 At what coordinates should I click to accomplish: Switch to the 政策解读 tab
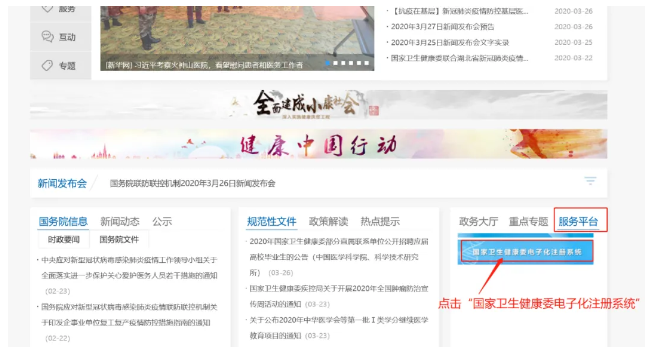tap(328, 221)
